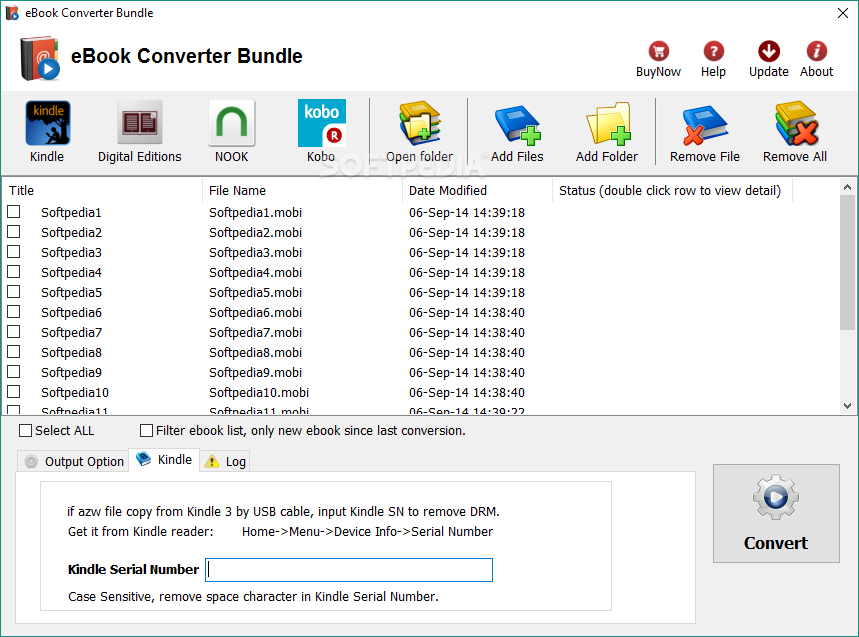Click the file list scroll down arrow
The height and width of the screenshot is (637, 859).
click(x=847, y=406)
